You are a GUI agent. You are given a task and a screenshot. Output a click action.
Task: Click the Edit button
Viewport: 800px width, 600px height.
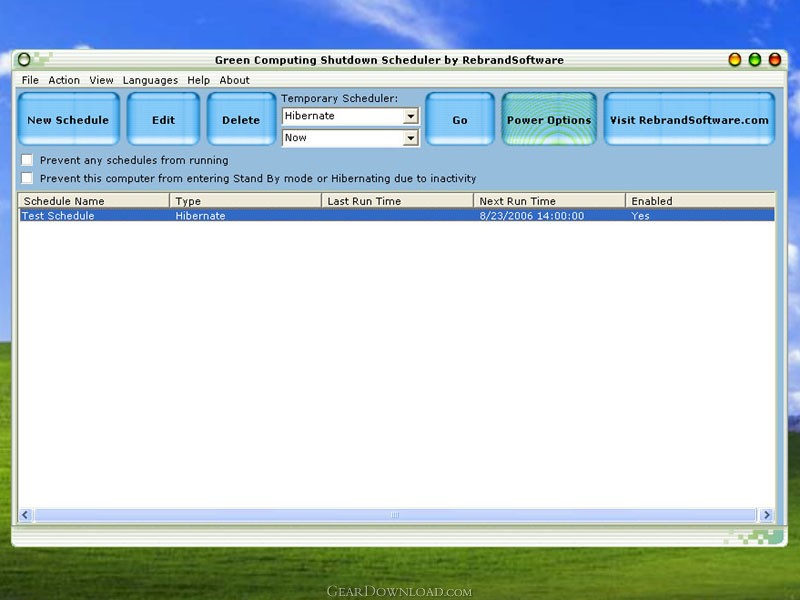coord(163,119)
